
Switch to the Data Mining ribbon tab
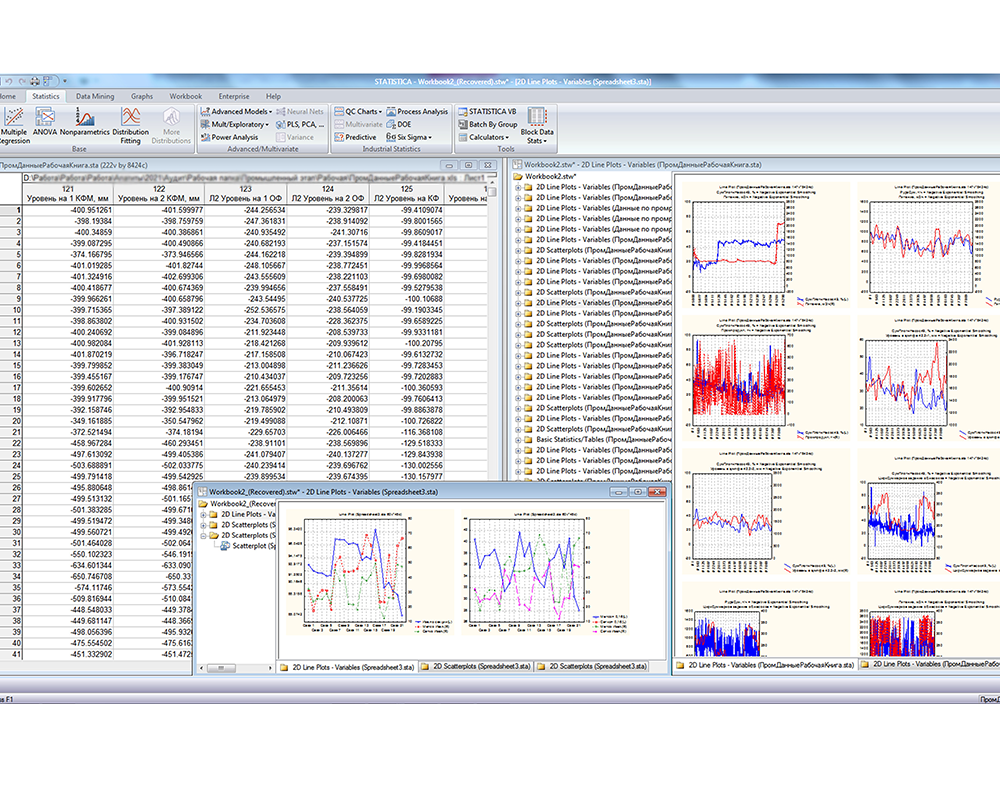click(94, 96)
